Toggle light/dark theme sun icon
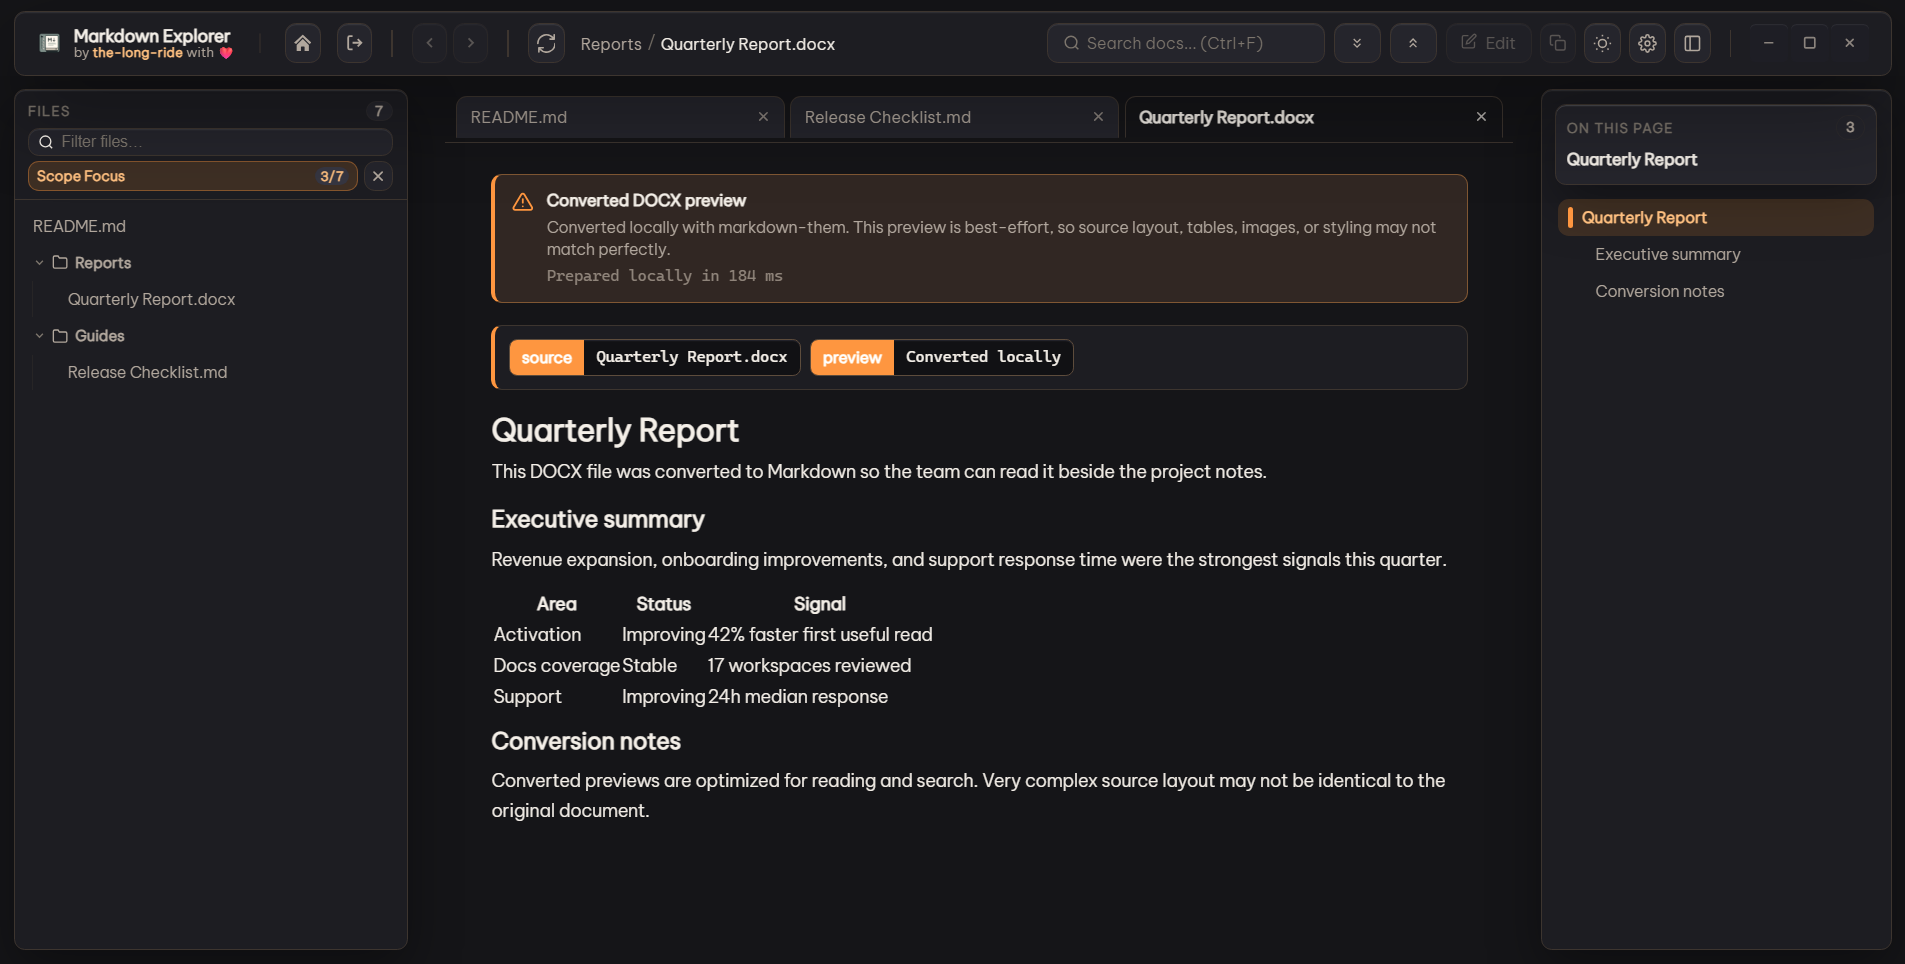The image size is (1905, 964). (1602, 43)
